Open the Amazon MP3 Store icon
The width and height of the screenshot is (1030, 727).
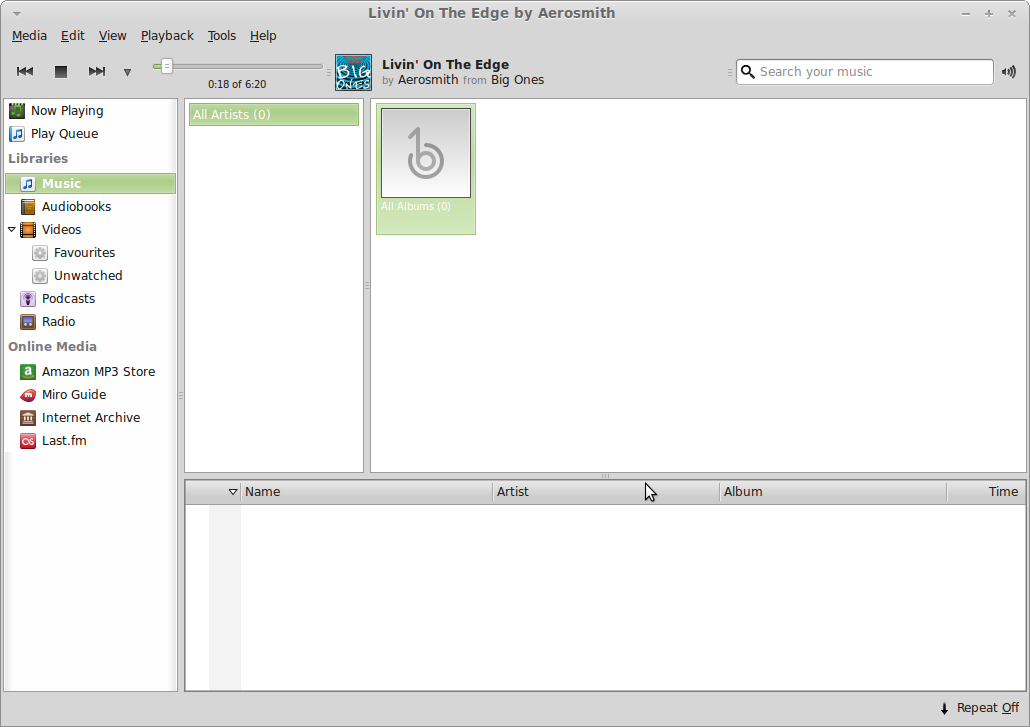pyautogui.click(x=28, y=372)
